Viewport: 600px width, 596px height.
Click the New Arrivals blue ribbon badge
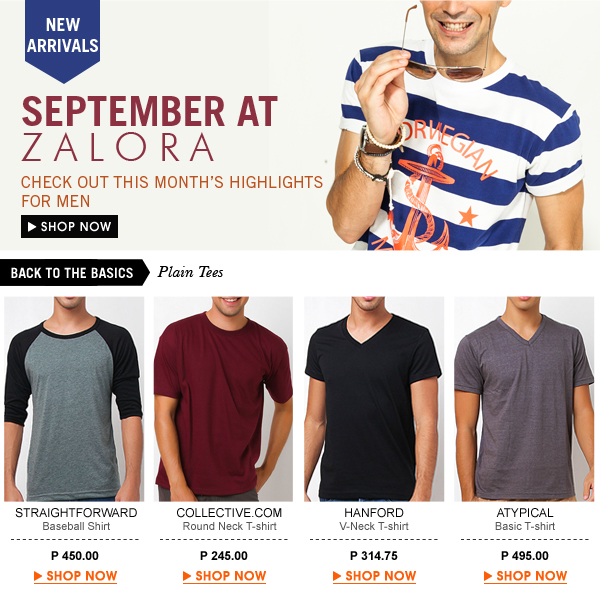[62, 40]
